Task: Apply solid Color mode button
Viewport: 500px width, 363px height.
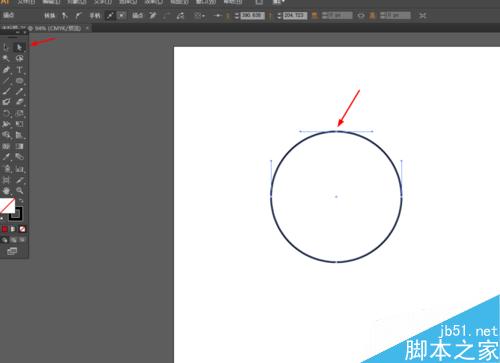Action: pyautogui.click(x=4, y=229)
